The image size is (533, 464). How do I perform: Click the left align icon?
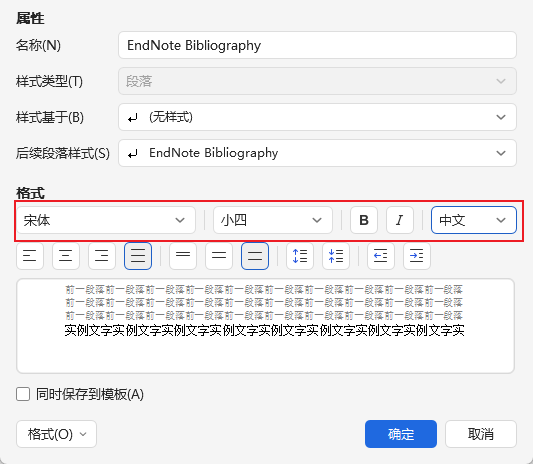30,256
